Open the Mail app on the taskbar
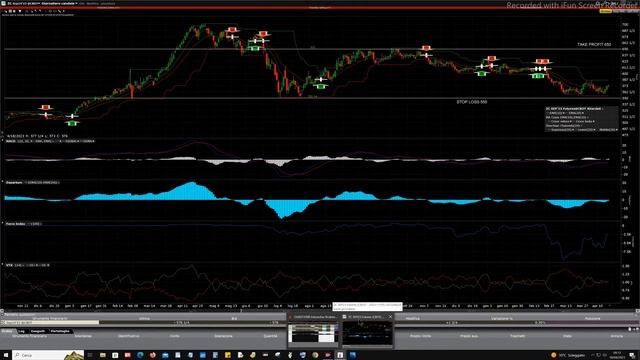Viewport: 640px width, 360px height. click(x=165, y=355)
